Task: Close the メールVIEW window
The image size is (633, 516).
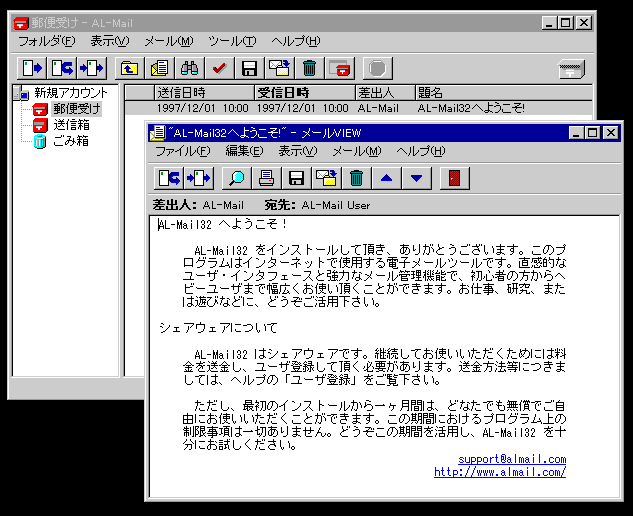Action: pos(611,132)
